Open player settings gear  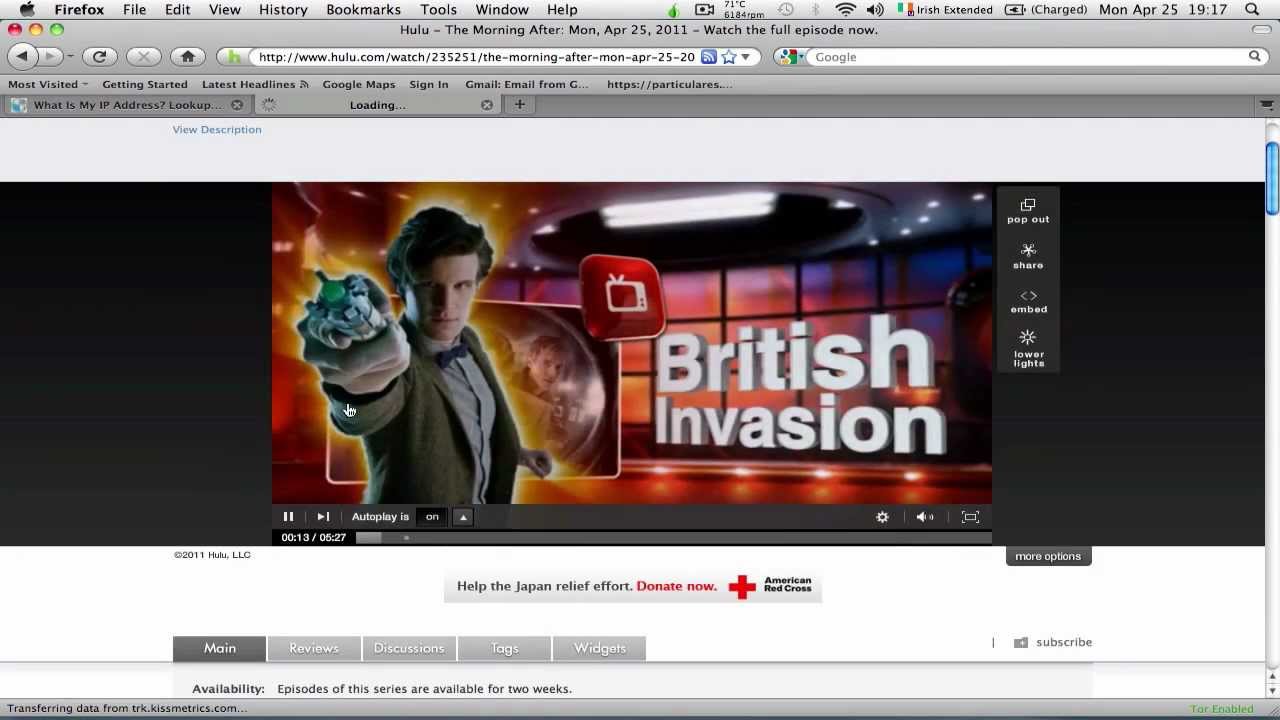click(x=882, y=517)
